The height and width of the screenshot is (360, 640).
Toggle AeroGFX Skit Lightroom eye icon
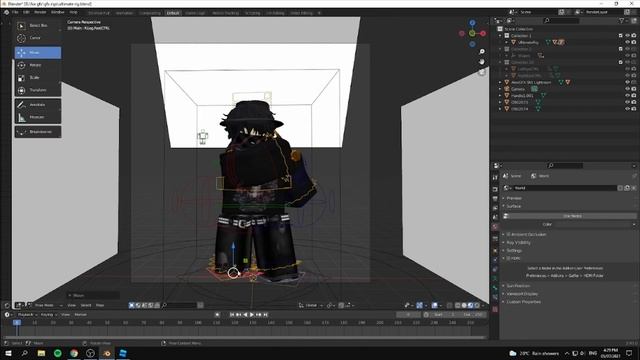pos(627,82)
